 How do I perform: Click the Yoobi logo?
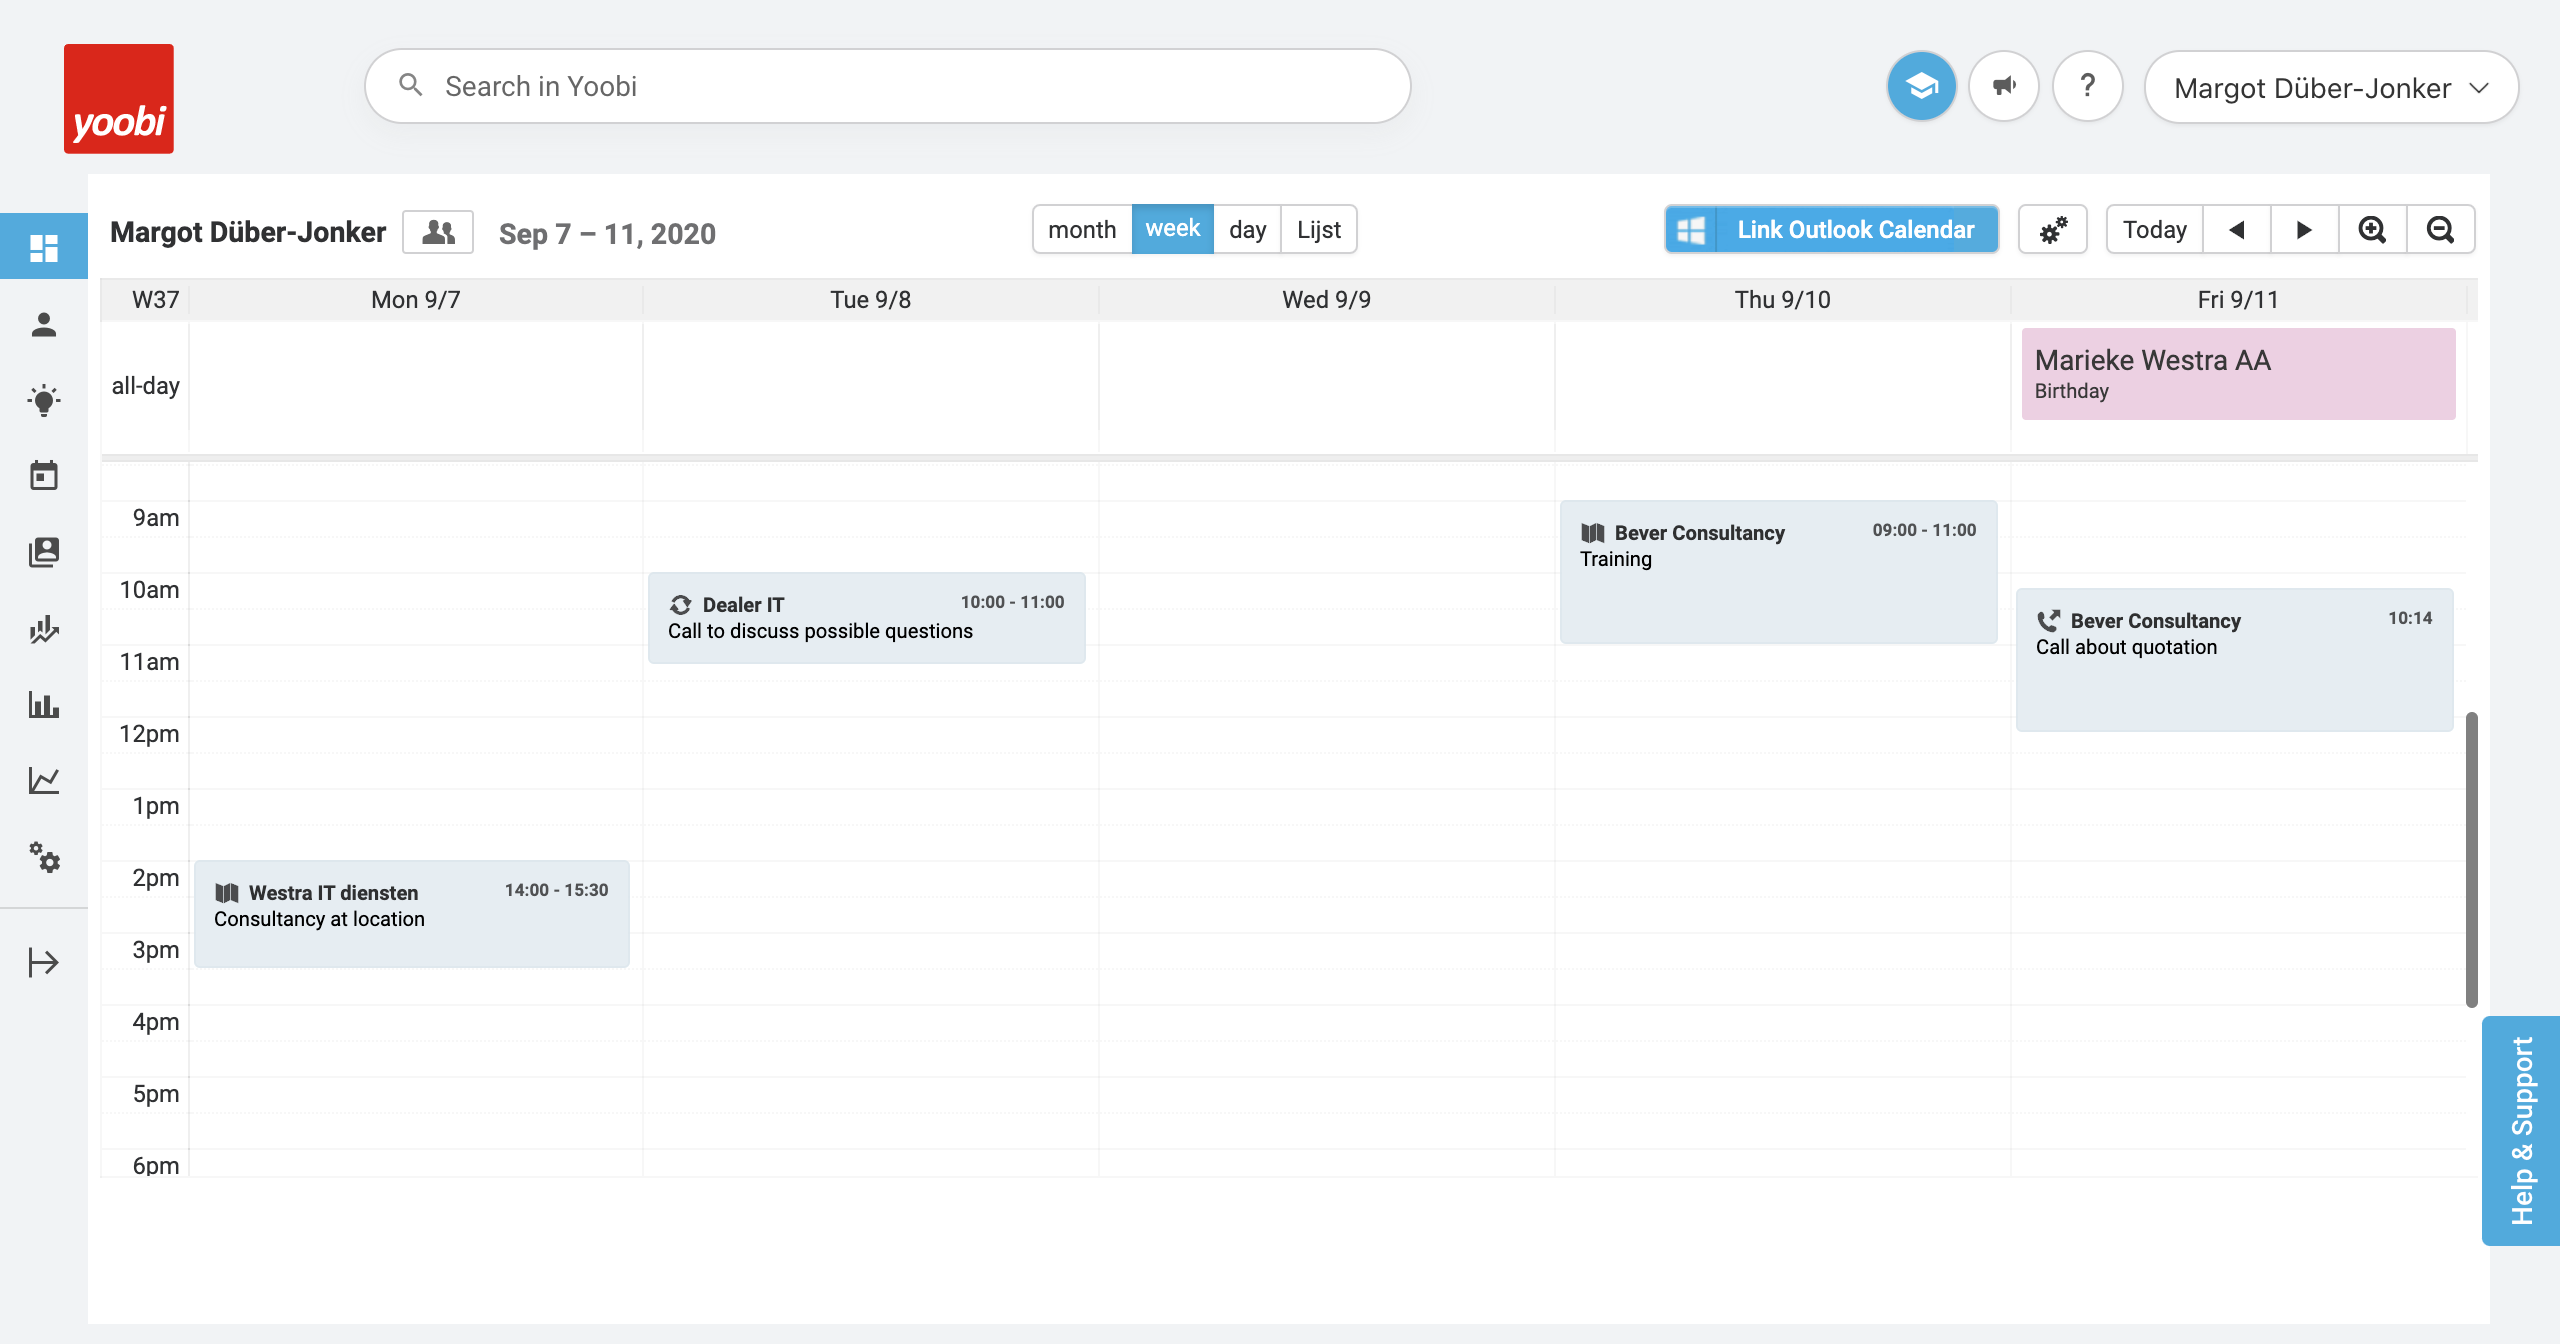(119, 99)
